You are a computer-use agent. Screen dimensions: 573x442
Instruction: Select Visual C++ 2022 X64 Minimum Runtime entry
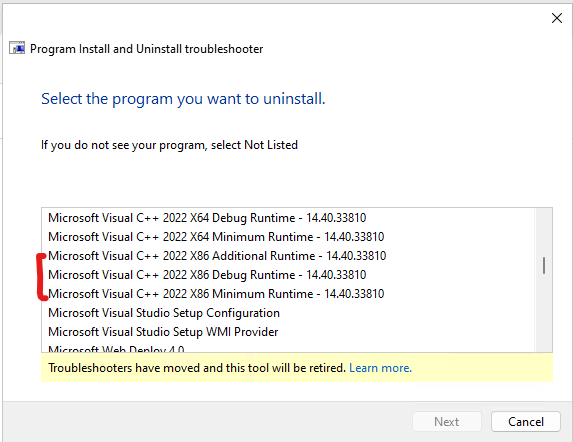click(288, 237)
